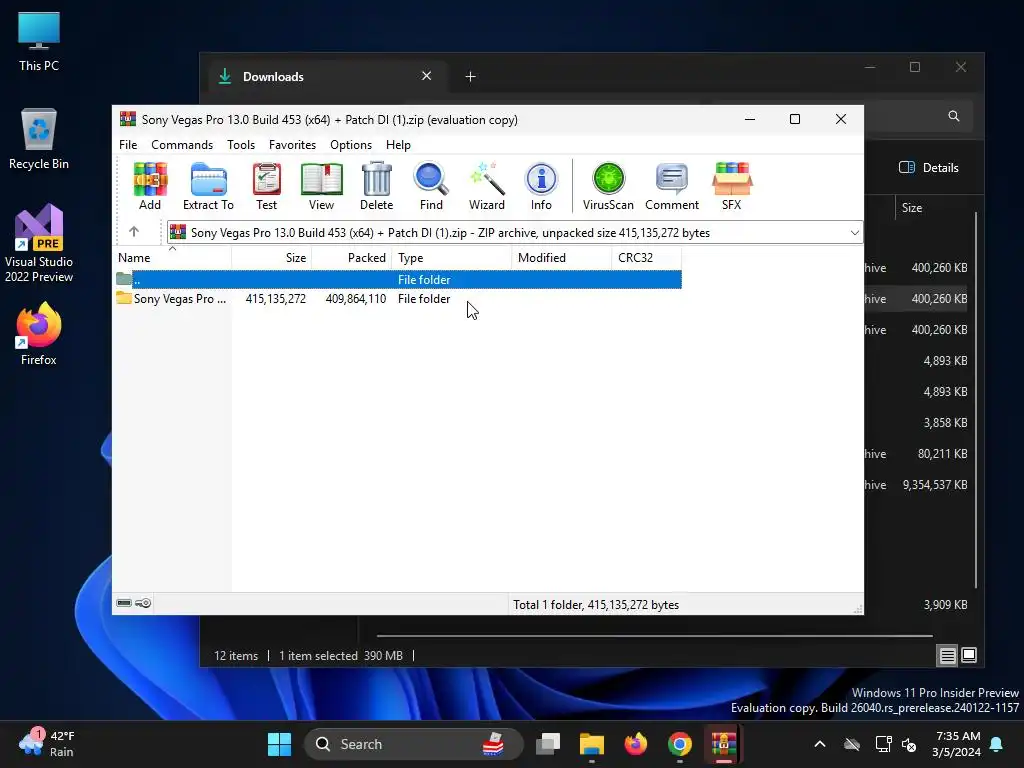This screenshot has width=1024, height=768.
Task: Click the SFX toolbar icon
Action: [x=732, y=186]
